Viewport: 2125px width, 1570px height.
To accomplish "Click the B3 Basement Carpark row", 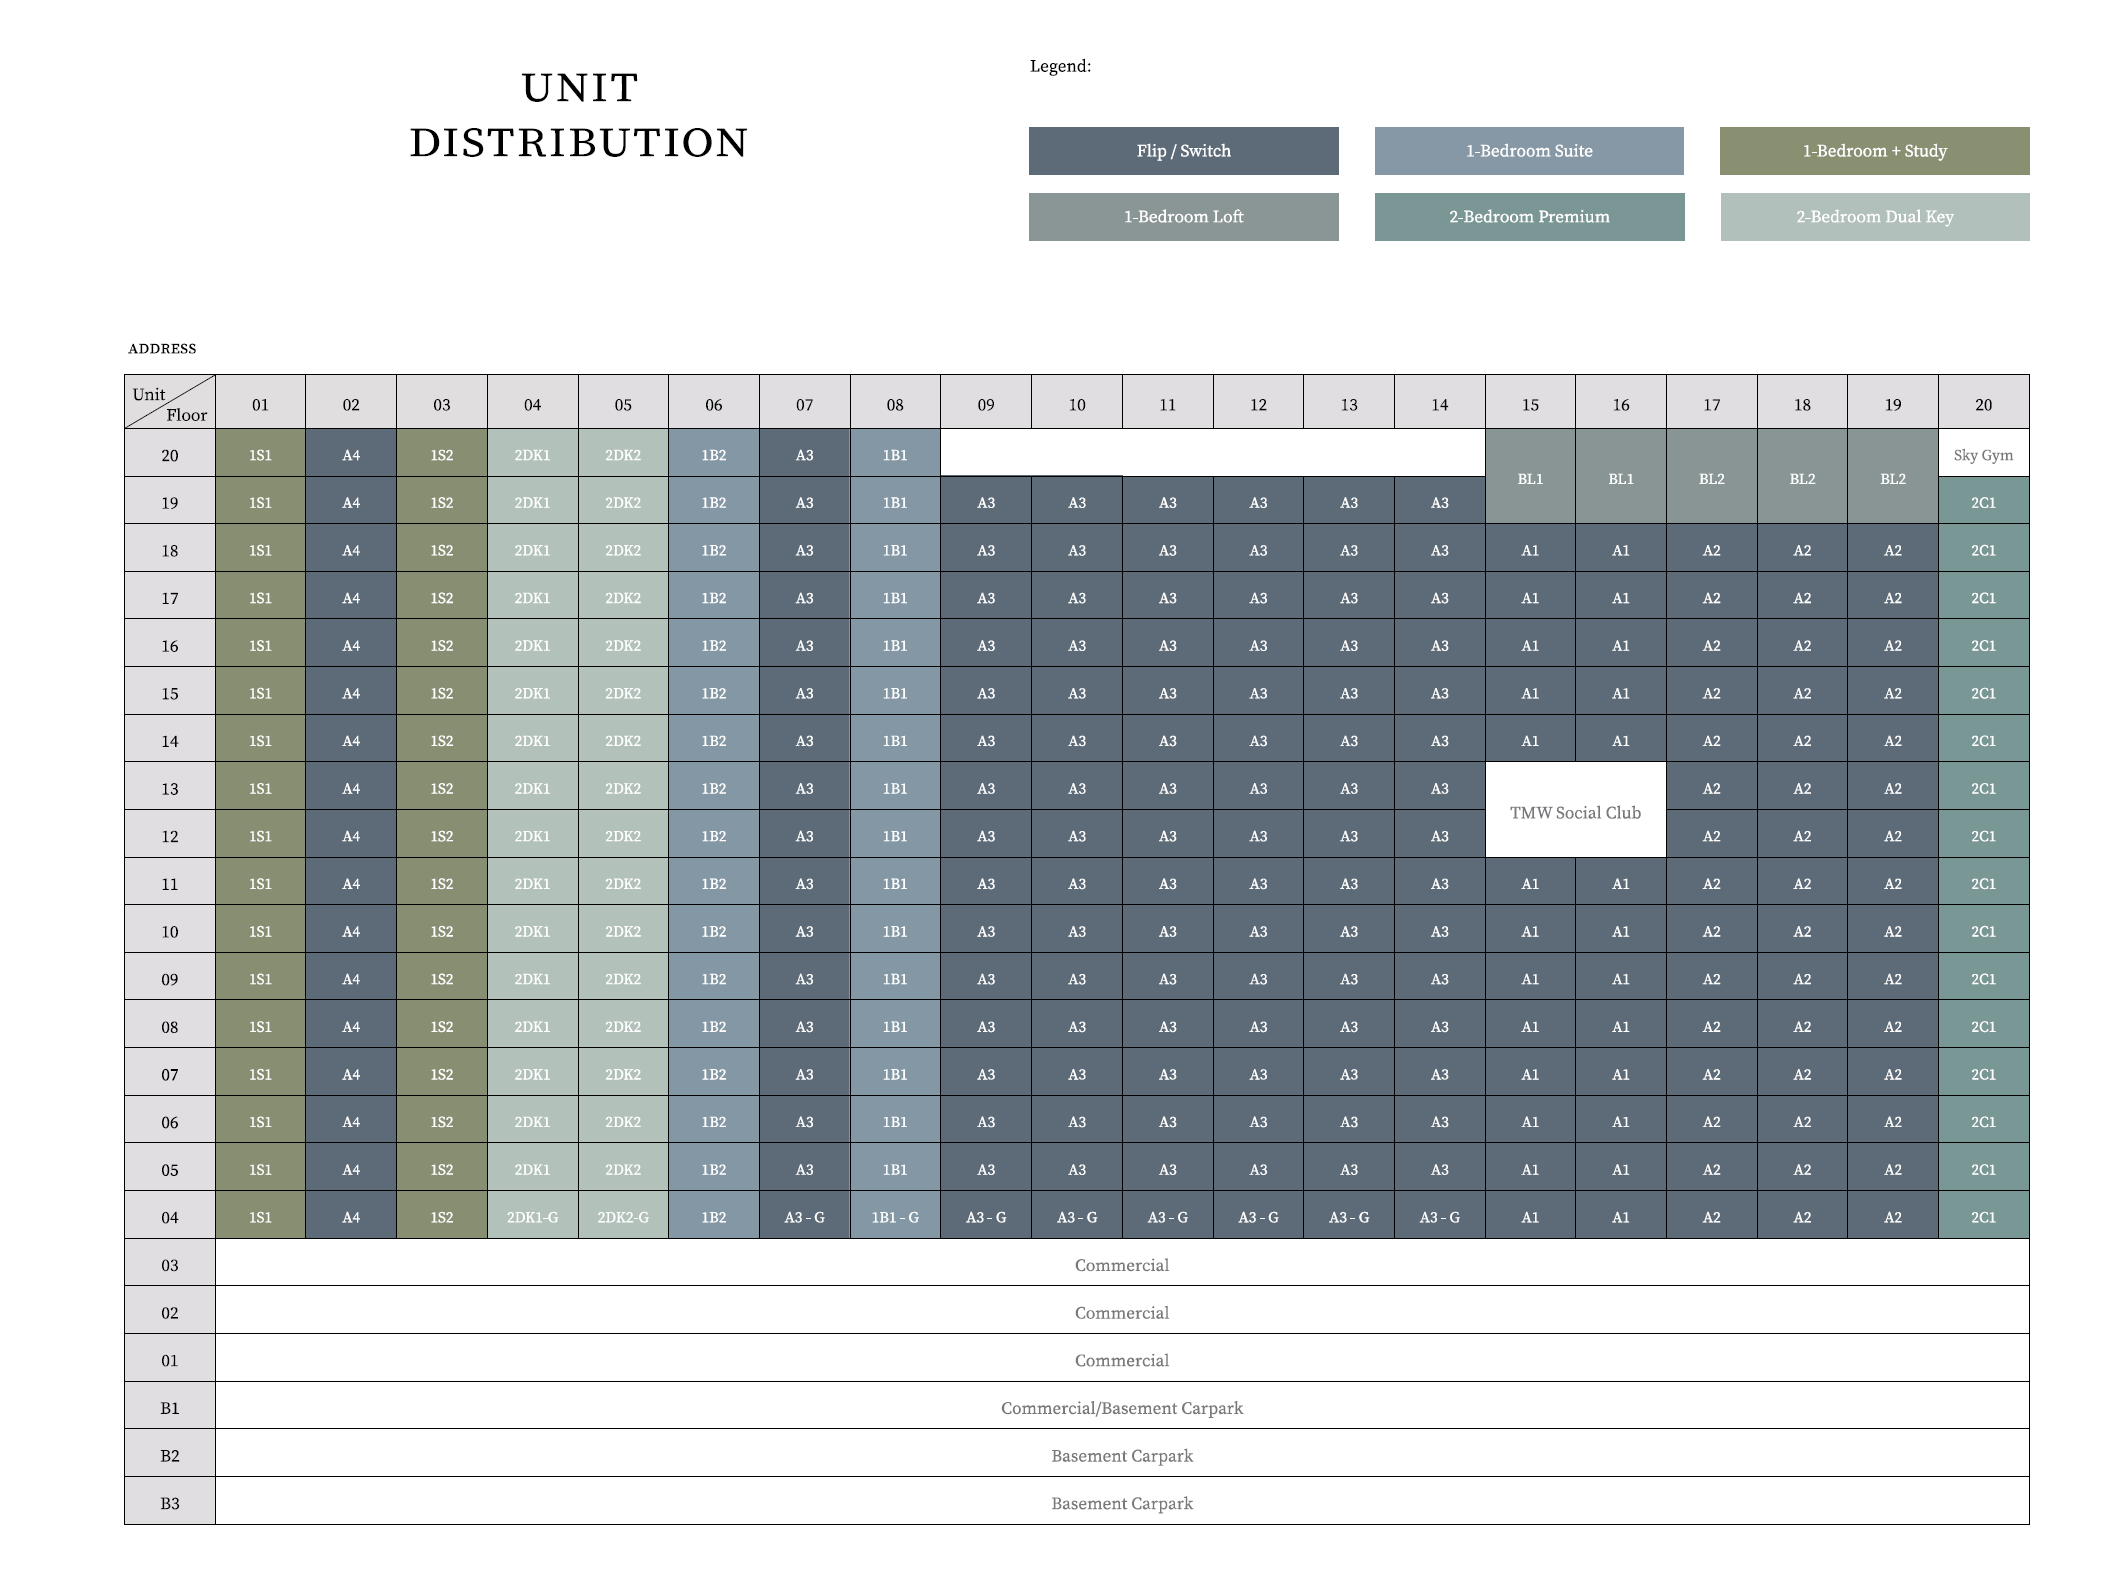I will click(x=1121, y=1503).
